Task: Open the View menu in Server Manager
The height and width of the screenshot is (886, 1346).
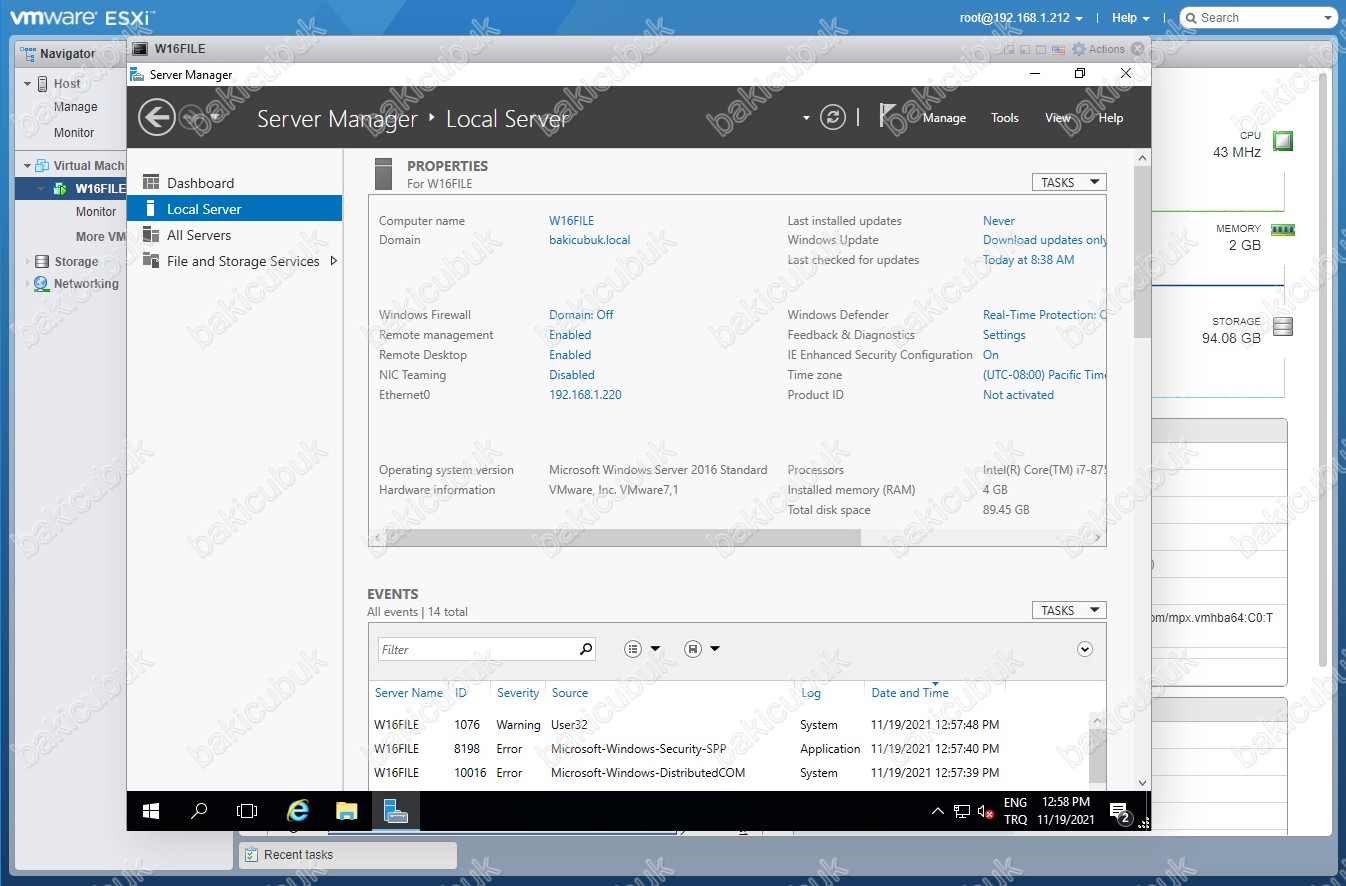Action: (1058, 118)
